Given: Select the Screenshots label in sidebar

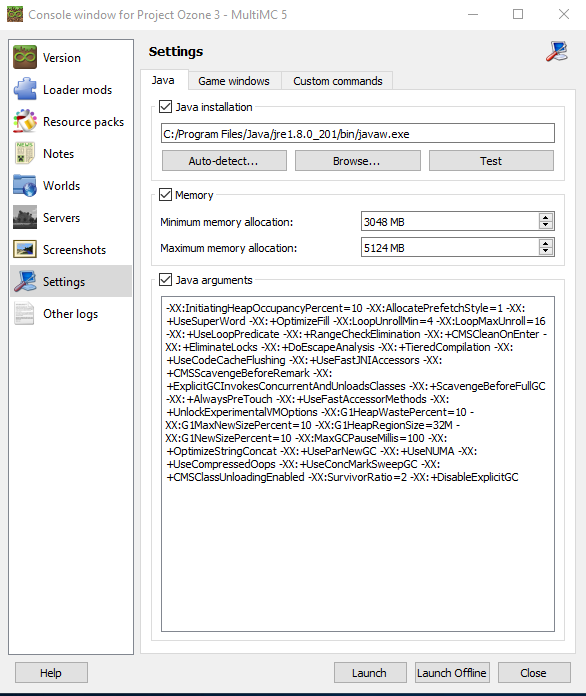Looking at the screenshot, I should point(74,249).
